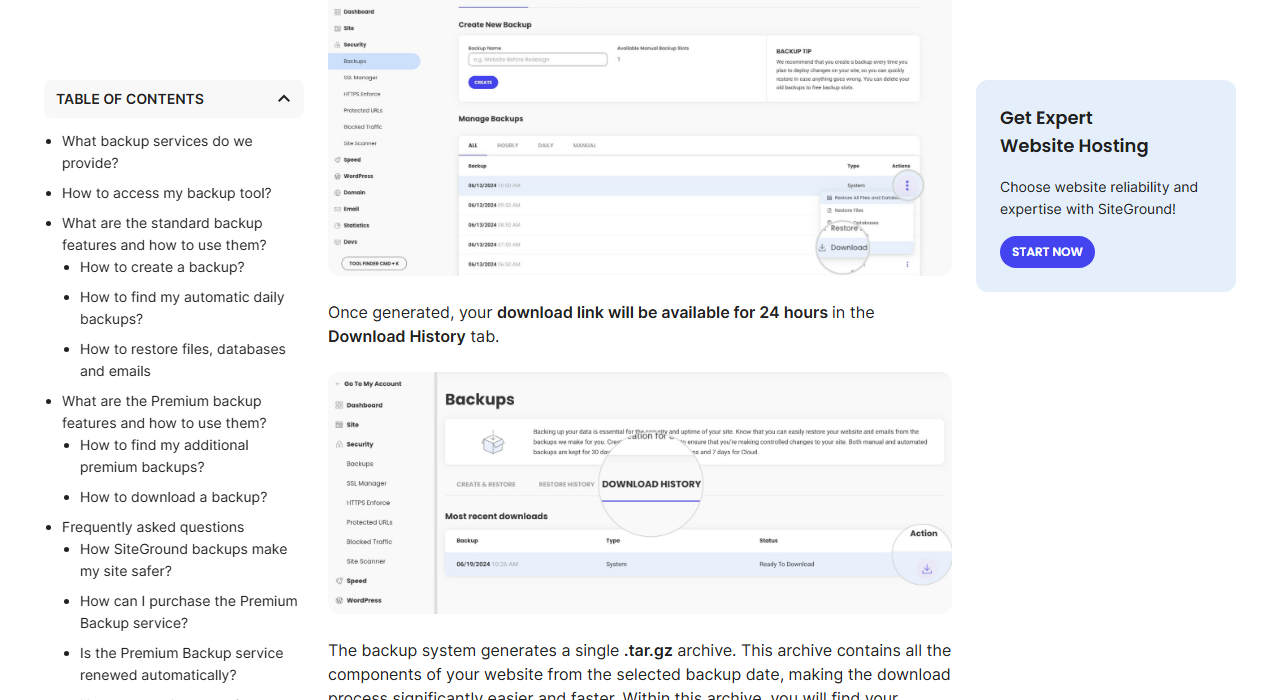Open the Download History tutorial screenshot
This screenshot has height=700, width=1280.
tap(640, 493)
